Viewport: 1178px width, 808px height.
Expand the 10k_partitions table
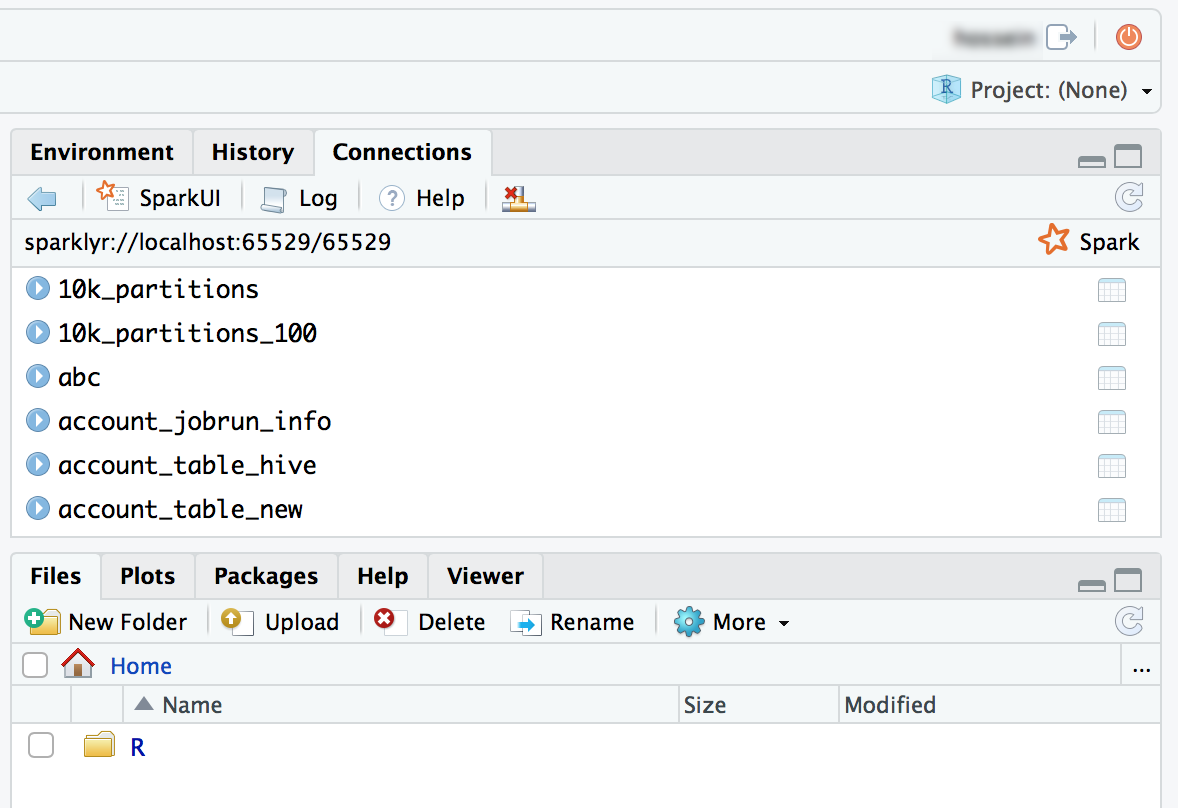click(x=37, y=288)
